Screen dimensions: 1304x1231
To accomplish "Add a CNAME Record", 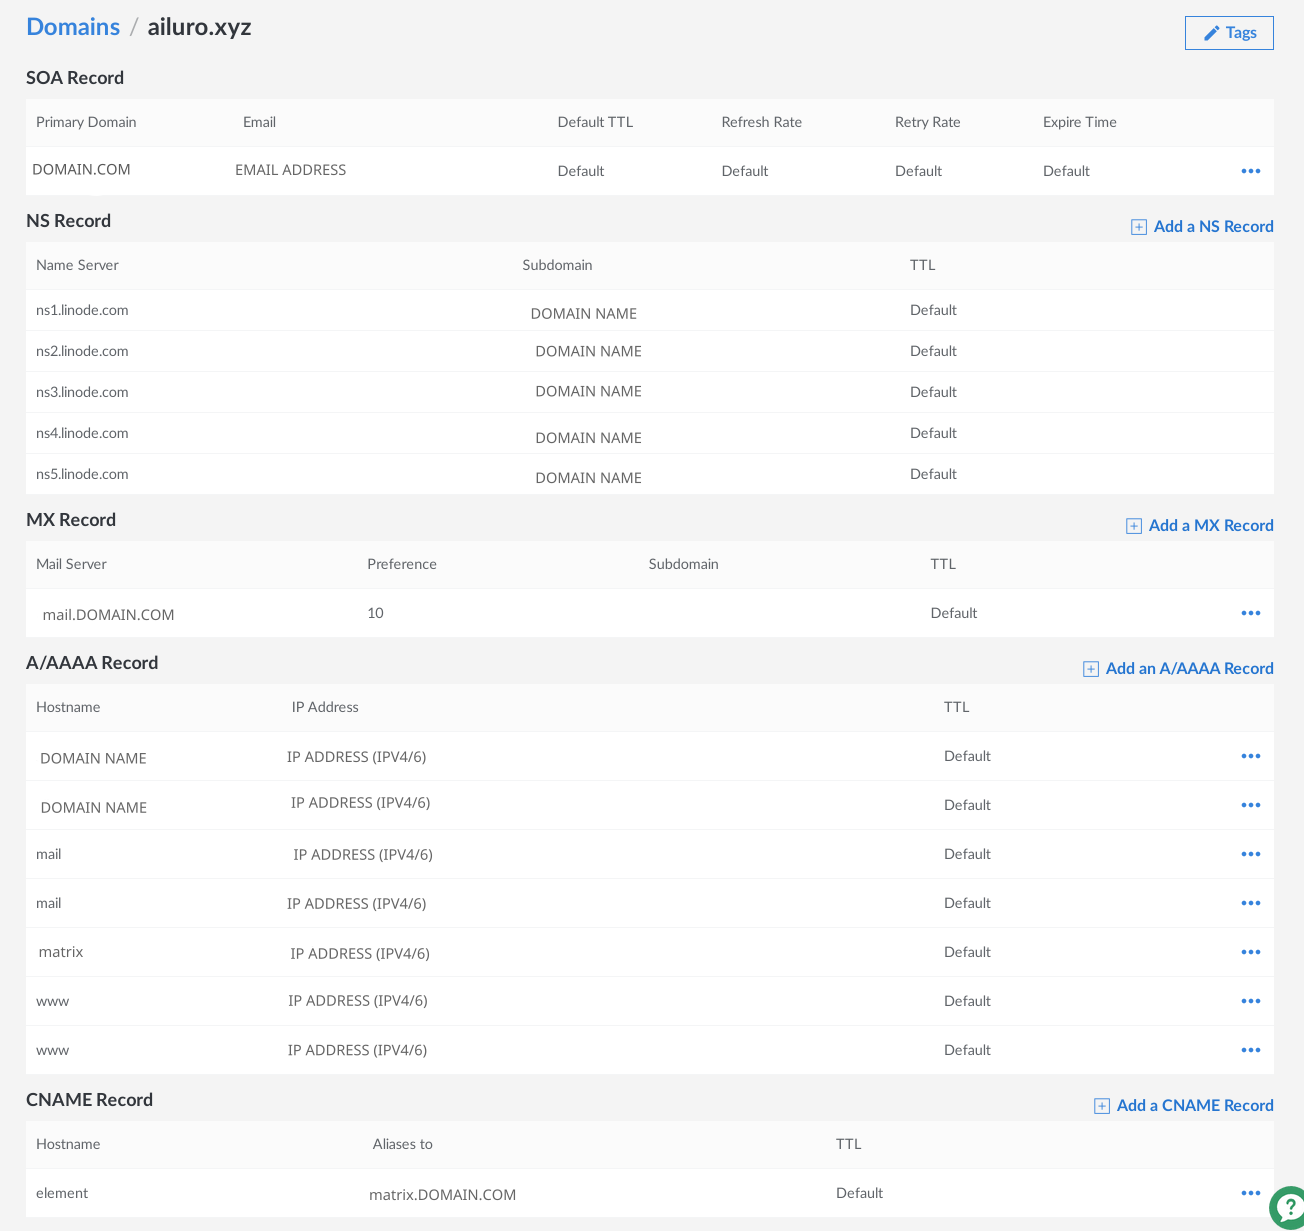I will pos(1184,1106).
